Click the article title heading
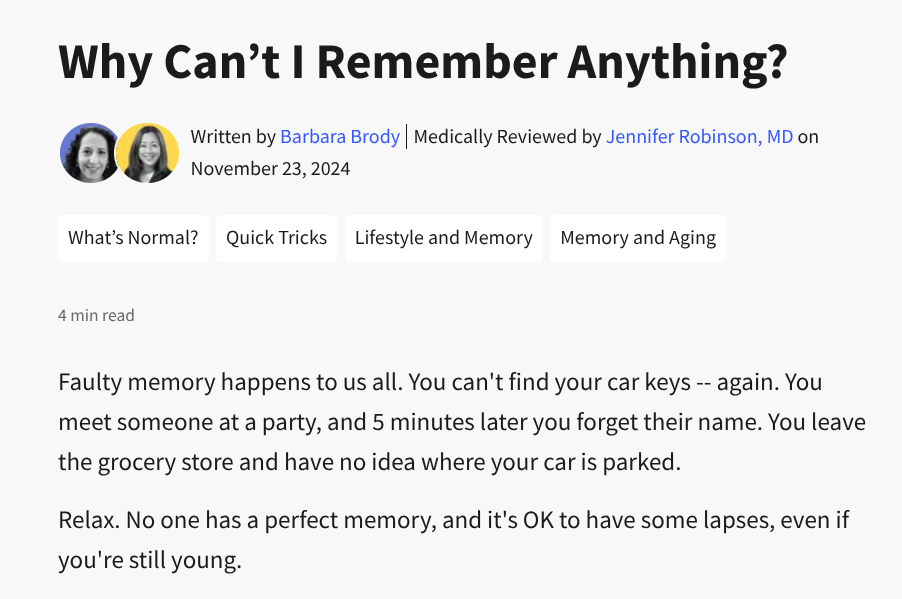Image resolution: width=902 pixels, height=599 pixels. click(422, 63)
